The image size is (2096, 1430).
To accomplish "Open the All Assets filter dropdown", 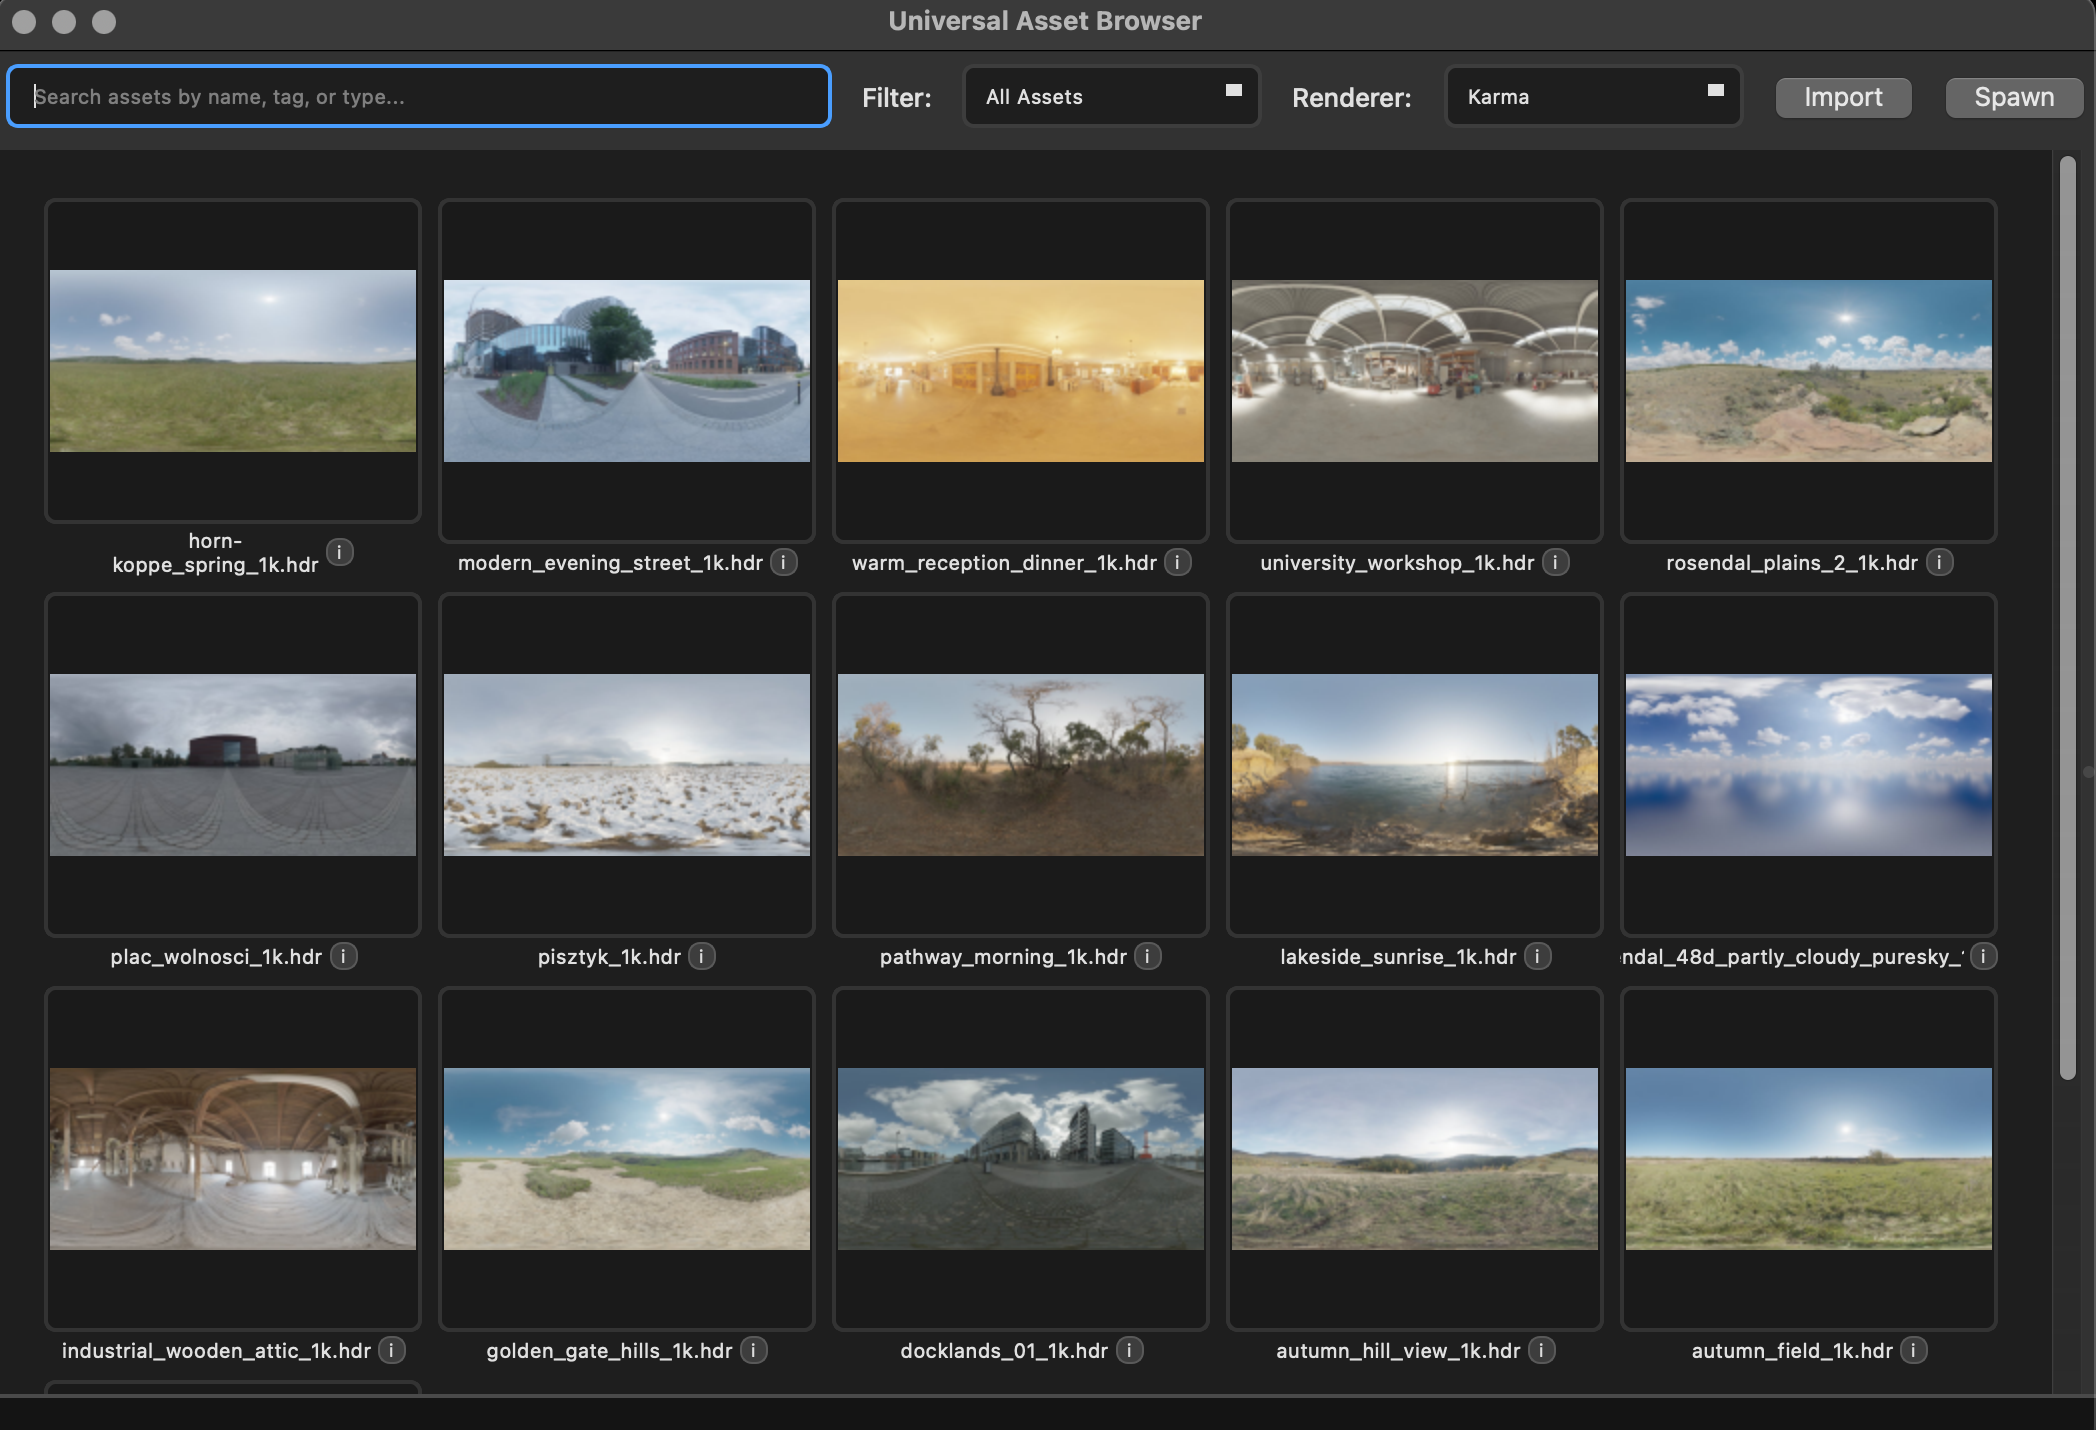I will 1110,97.
